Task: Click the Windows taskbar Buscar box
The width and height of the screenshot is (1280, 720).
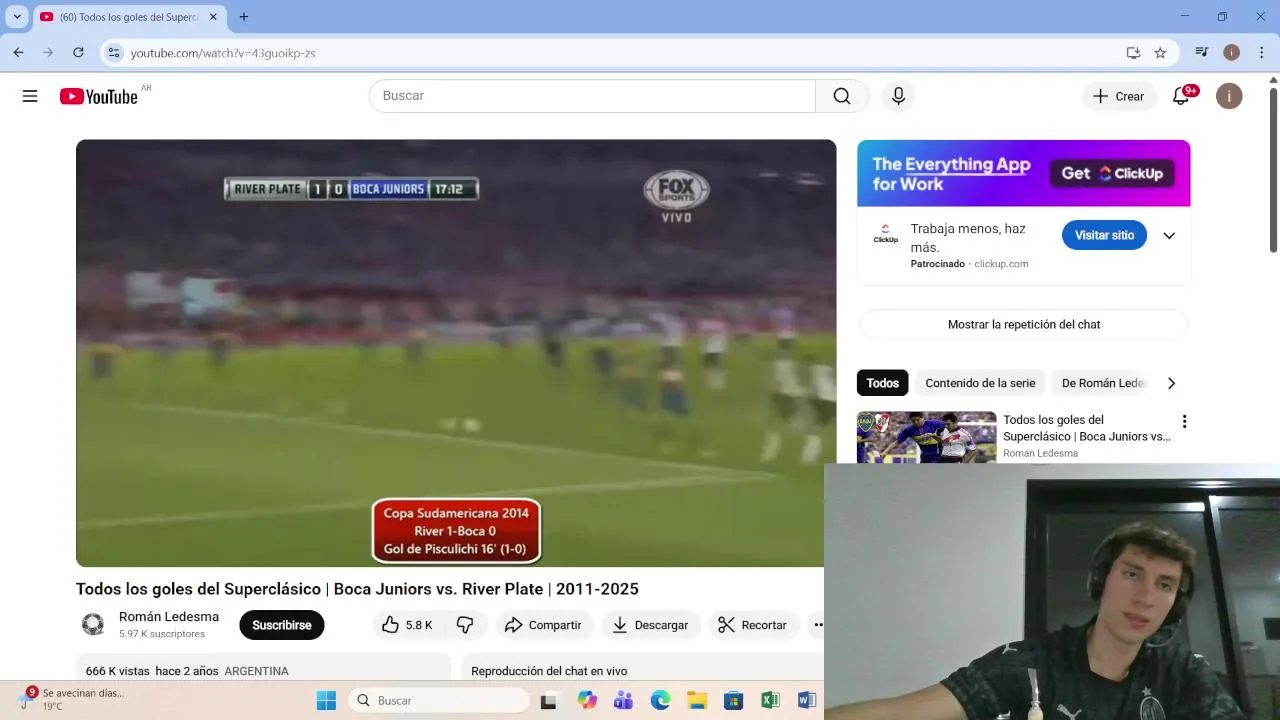Action: (x=437, y=701)
